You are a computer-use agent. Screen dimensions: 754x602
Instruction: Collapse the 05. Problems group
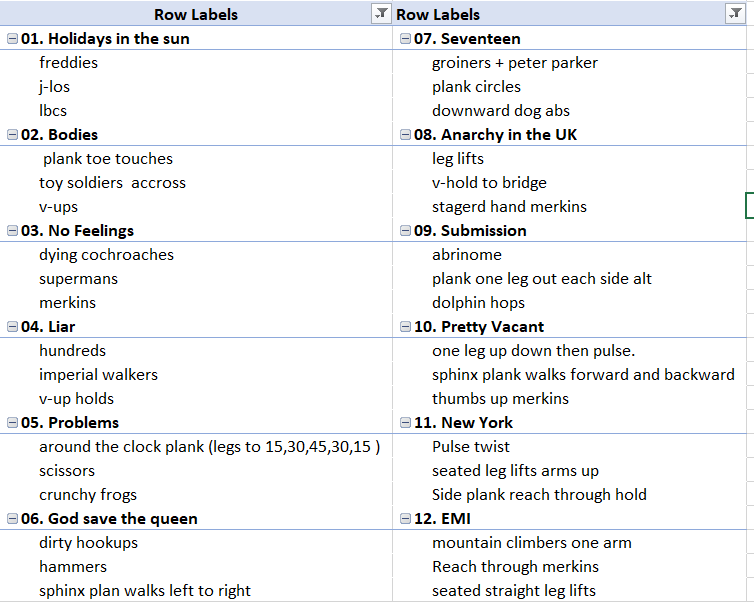pos(12,423)
